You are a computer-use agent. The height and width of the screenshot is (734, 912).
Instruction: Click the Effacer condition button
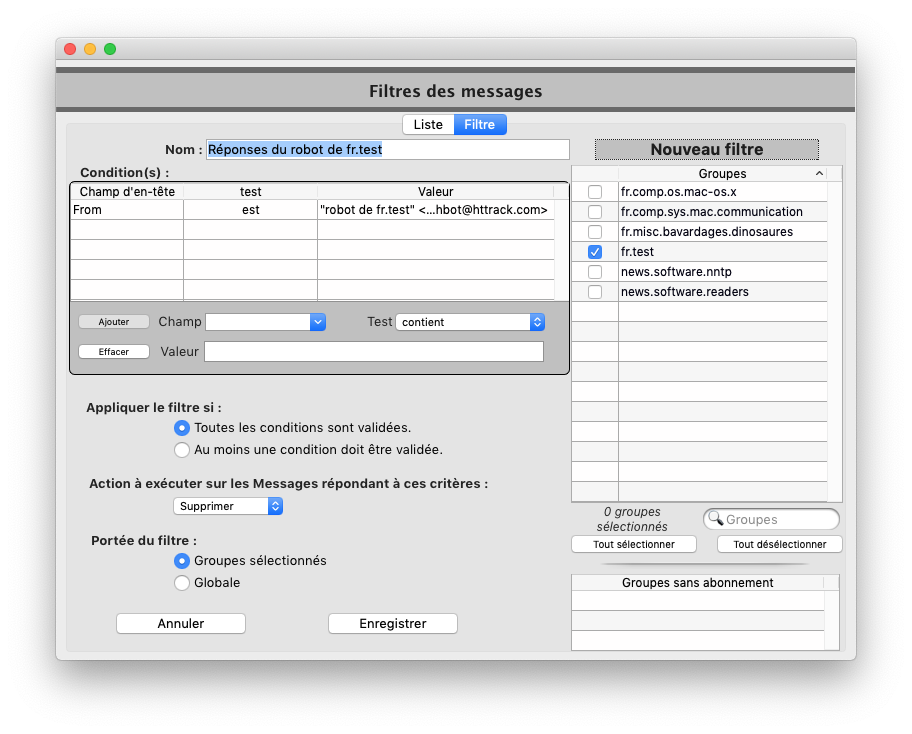point(114,352)
